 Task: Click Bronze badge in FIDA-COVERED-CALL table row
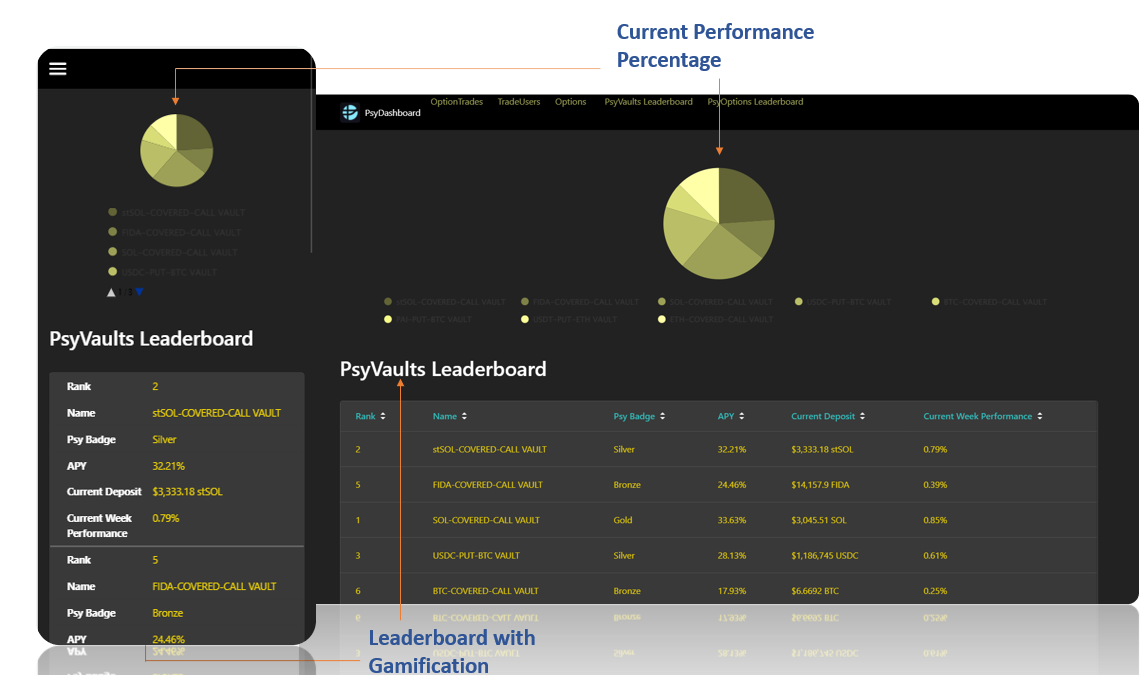(x=627, y=484)
